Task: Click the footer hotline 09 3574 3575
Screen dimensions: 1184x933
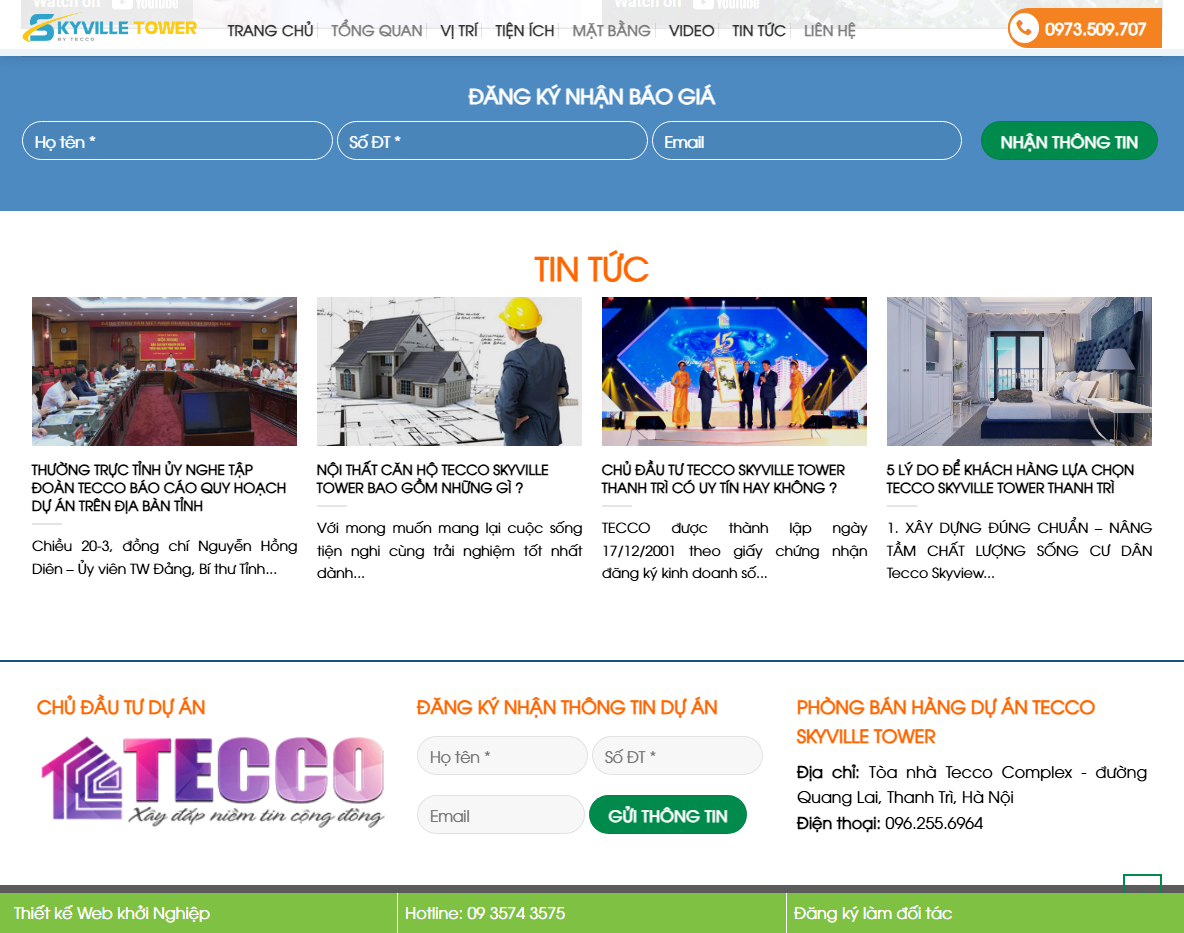Action: tap(484, 912)
